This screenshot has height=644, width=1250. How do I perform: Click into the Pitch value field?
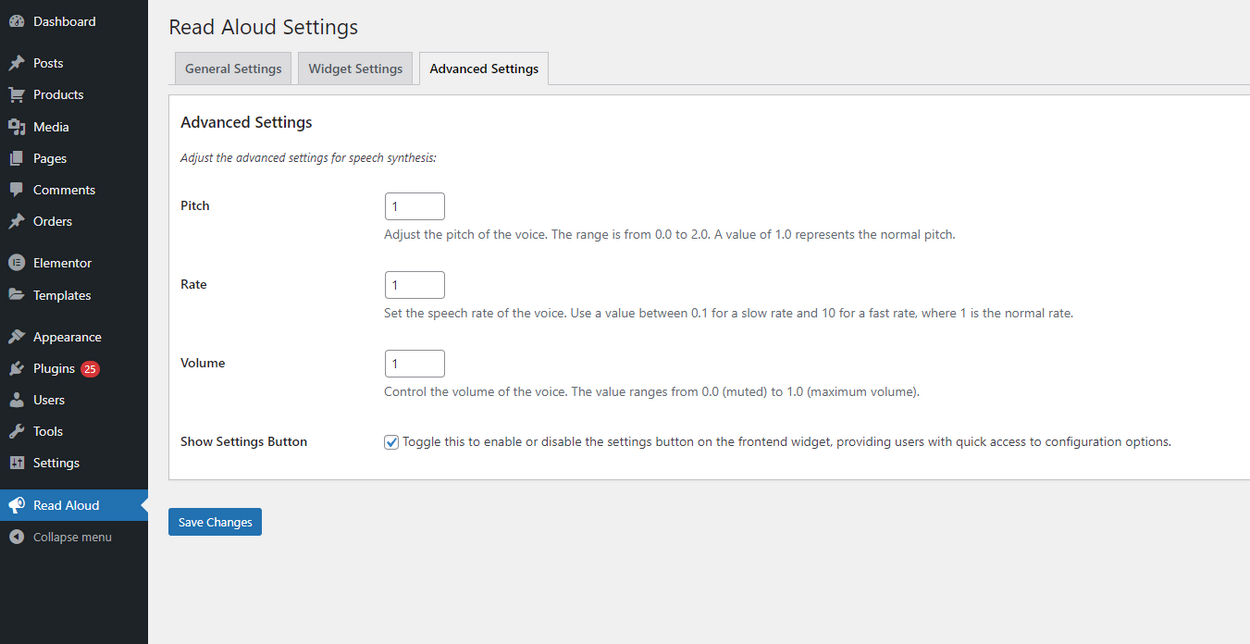(414, 207)
